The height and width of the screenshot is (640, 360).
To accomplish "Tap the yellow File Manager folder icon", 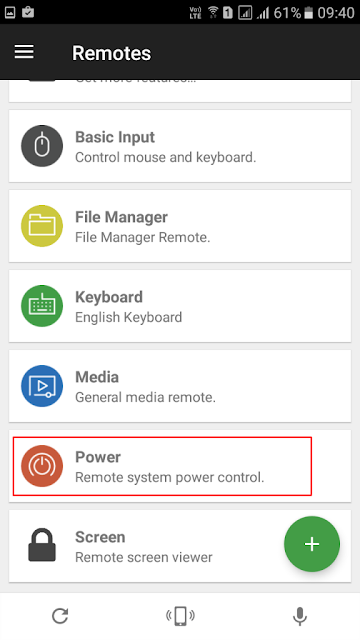I will pyautogui.click(x=42, y=226).
